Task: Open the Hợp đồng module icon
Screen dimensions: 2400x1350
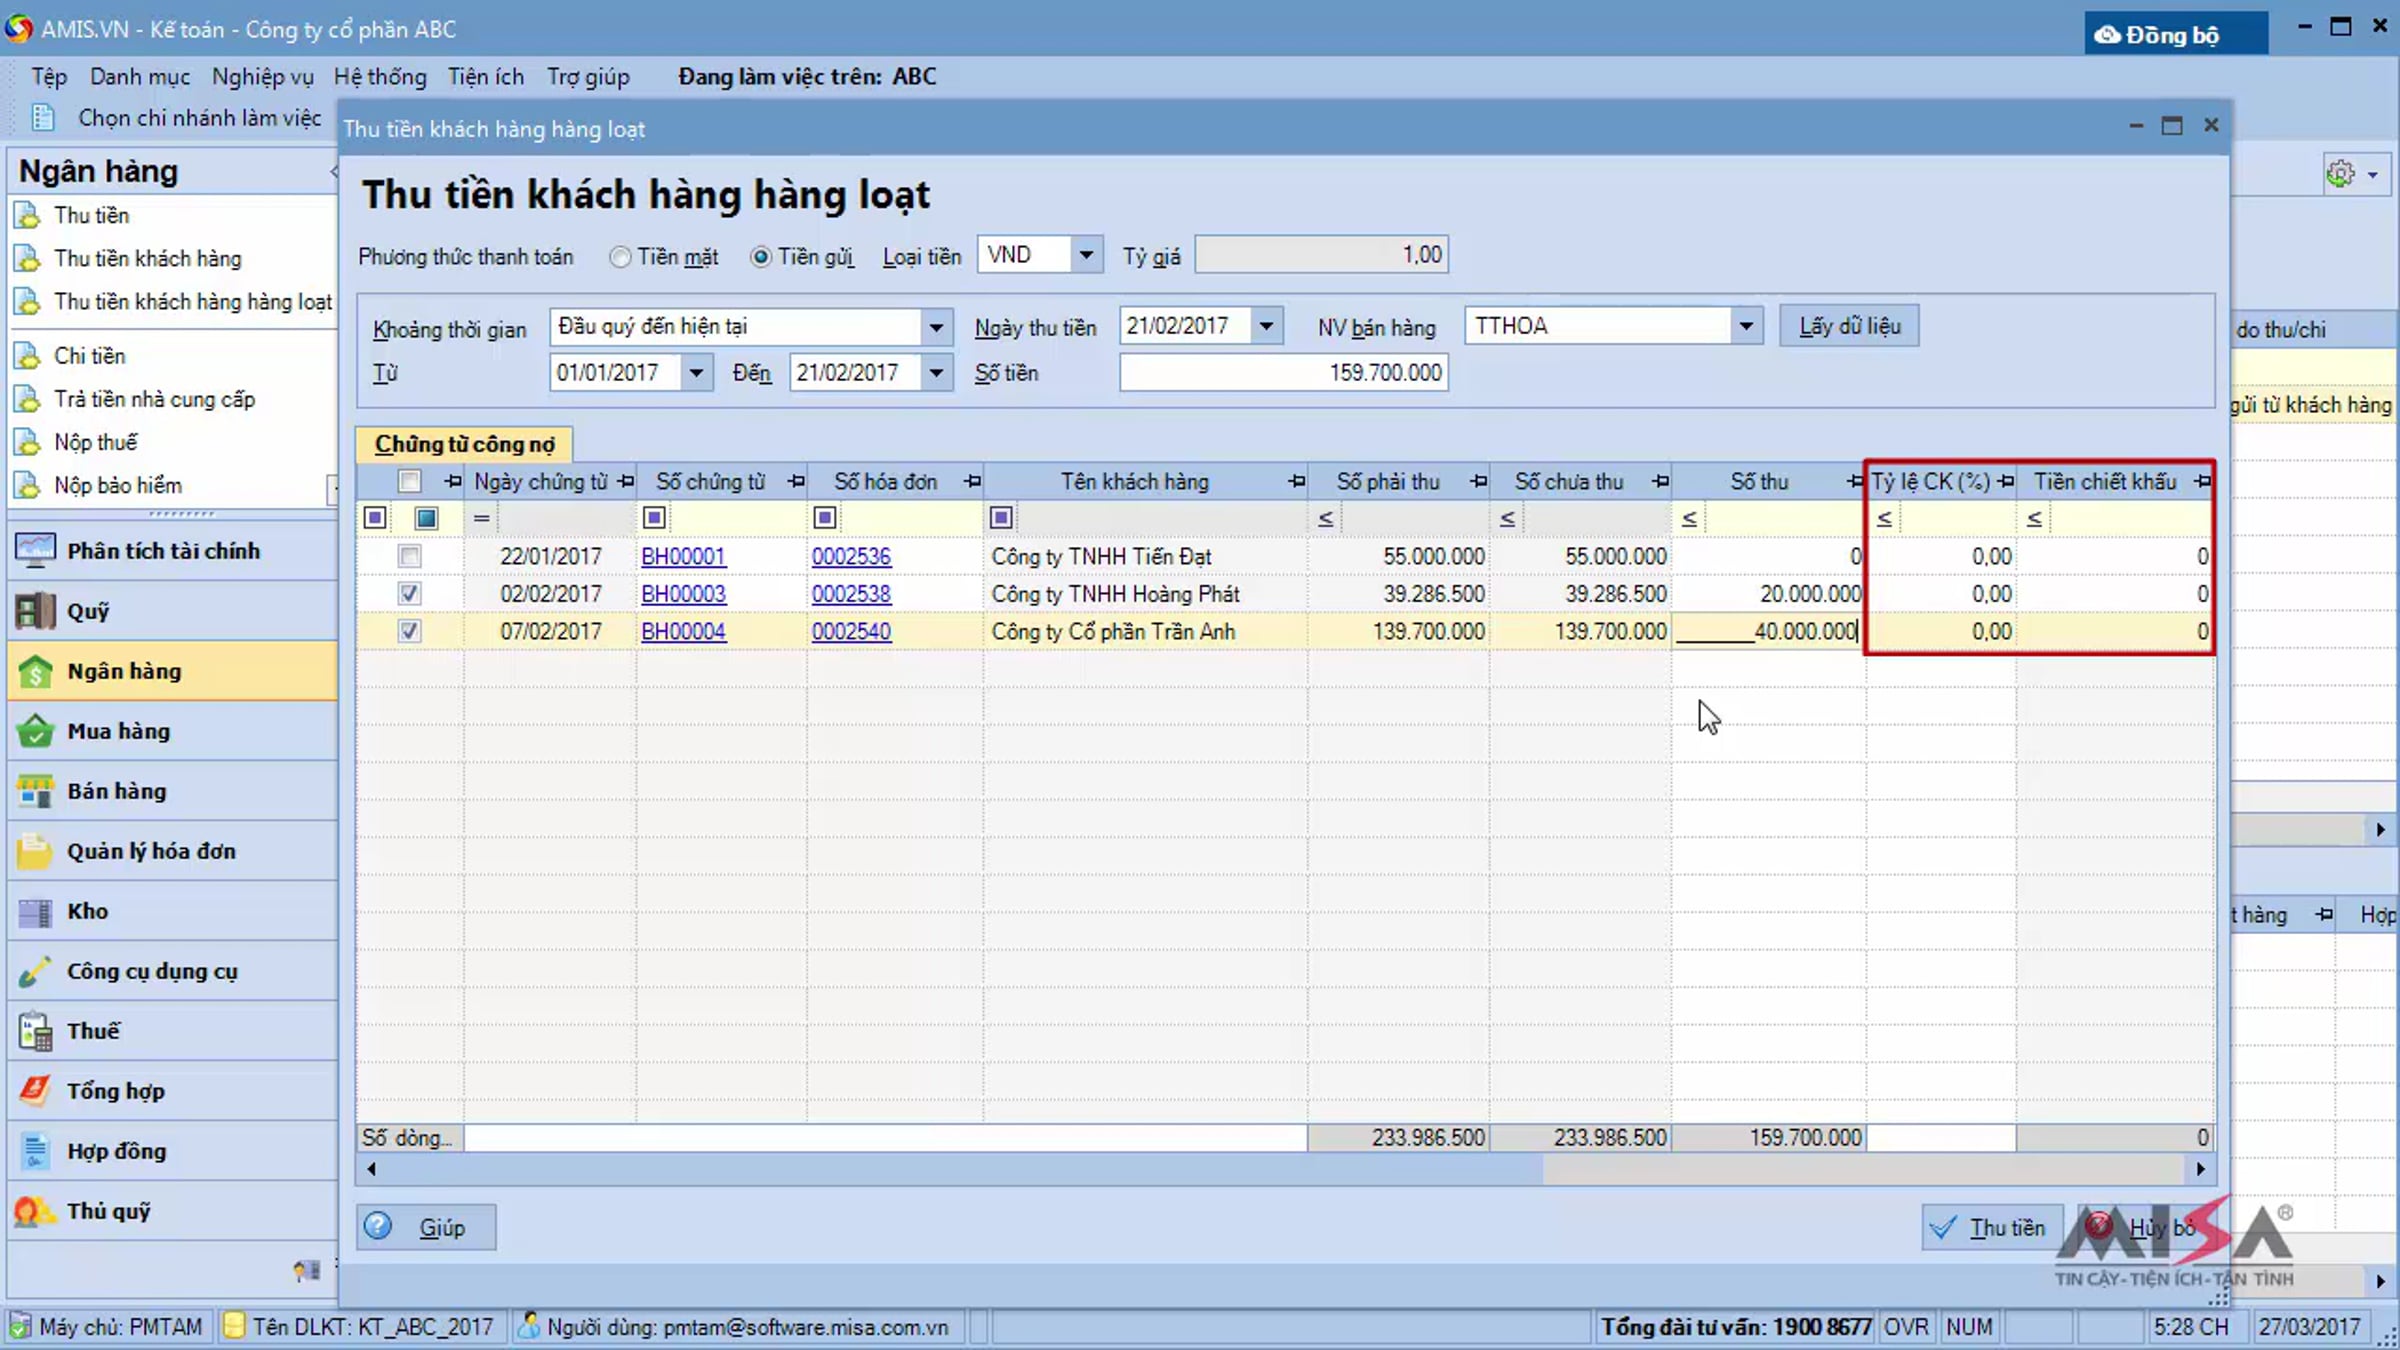Action: 35,1151
